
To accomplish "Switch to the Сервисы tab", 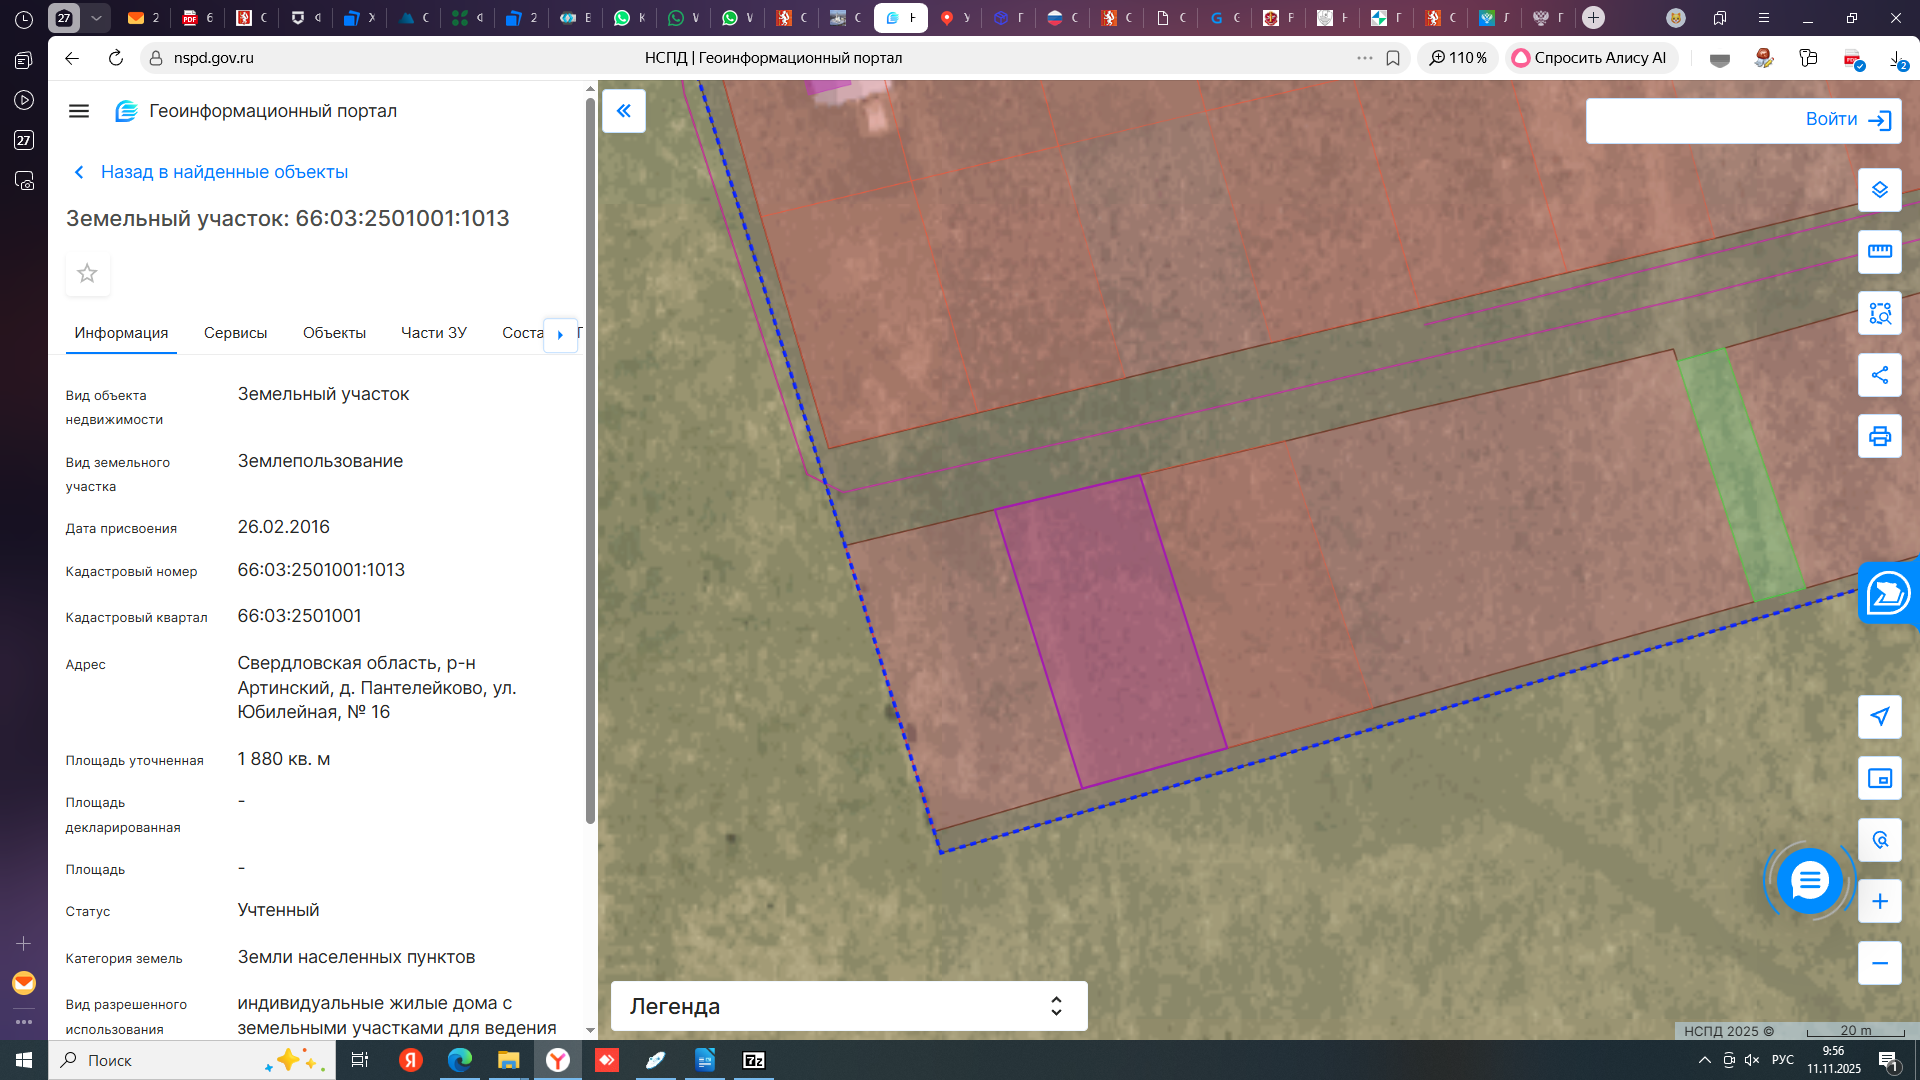I will (x=235, y=333).
